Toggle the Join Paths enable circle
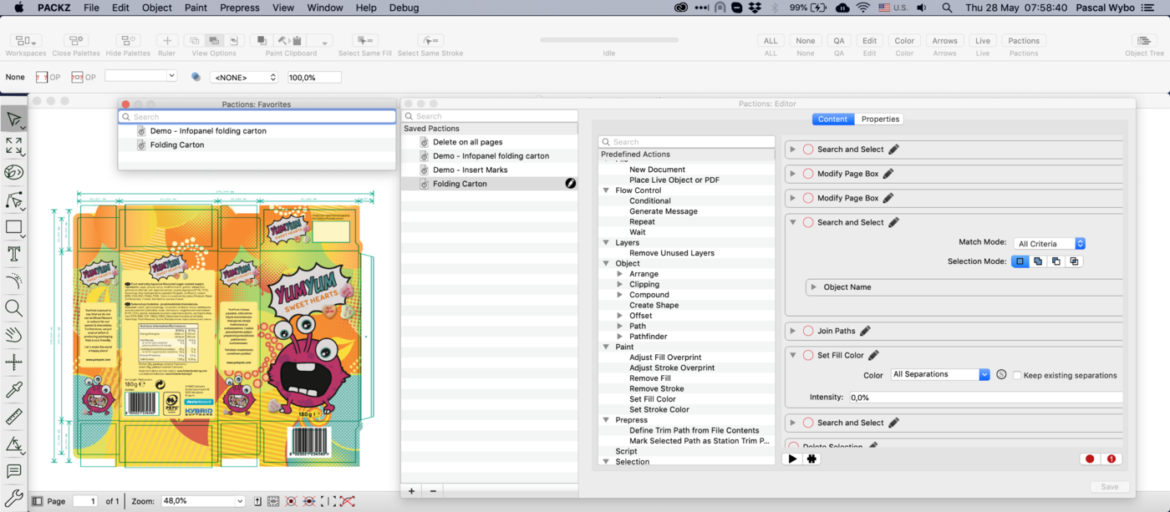This screenshot has width=1170, height=512. coord(807,331)
